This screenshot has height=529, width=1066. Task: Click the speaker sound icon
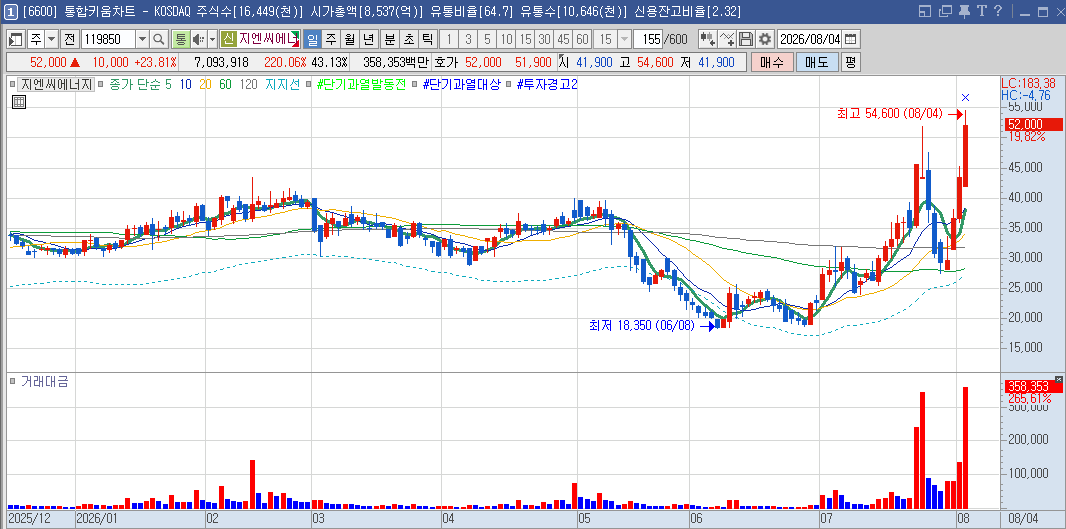[x=198, y=39]
